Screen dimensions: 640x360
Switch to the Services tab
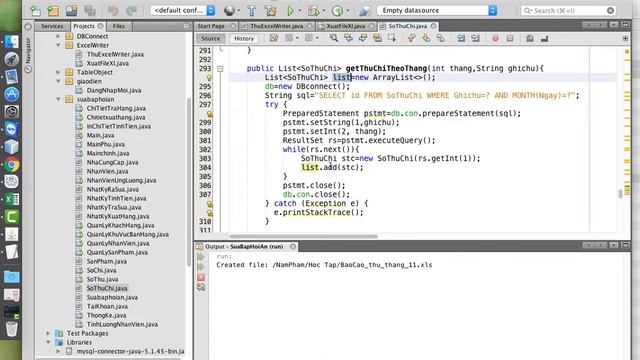pyautogui.click(x=52, y=26)
